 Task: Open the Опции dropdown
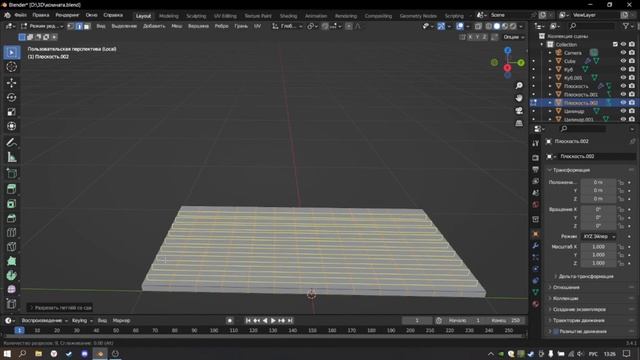pos(513,37)
